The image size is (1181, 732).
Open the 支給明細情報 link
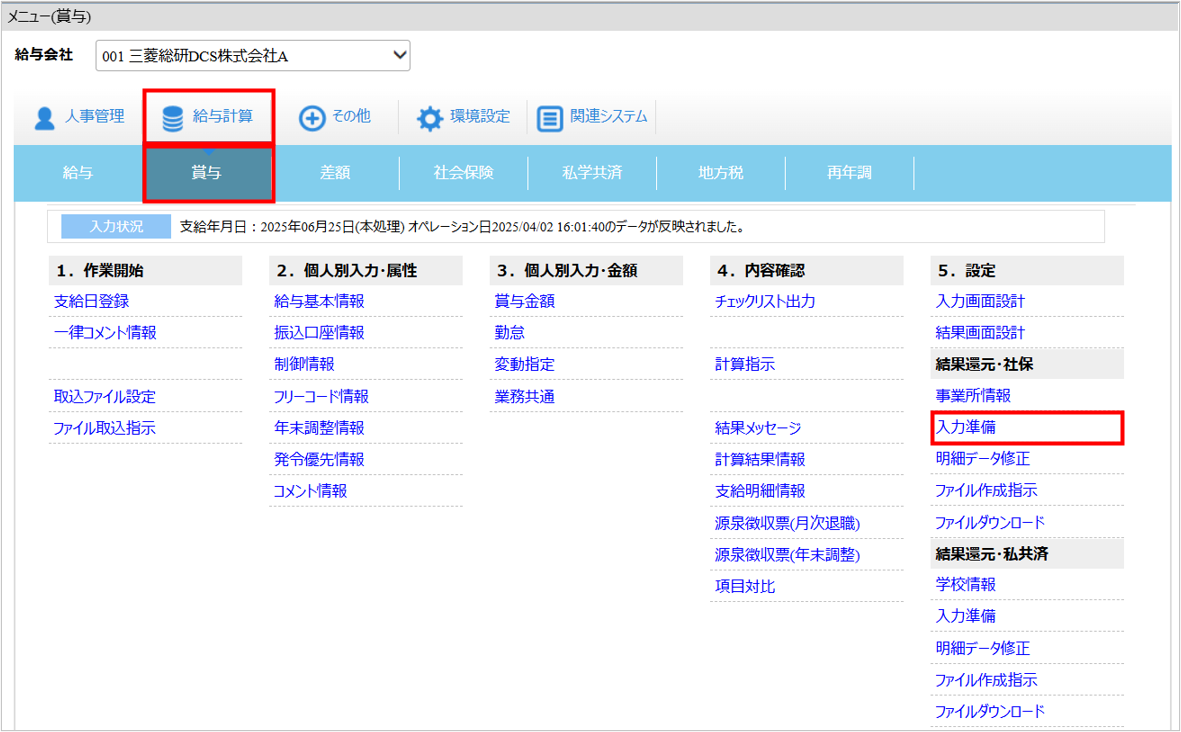pos(760,491)
